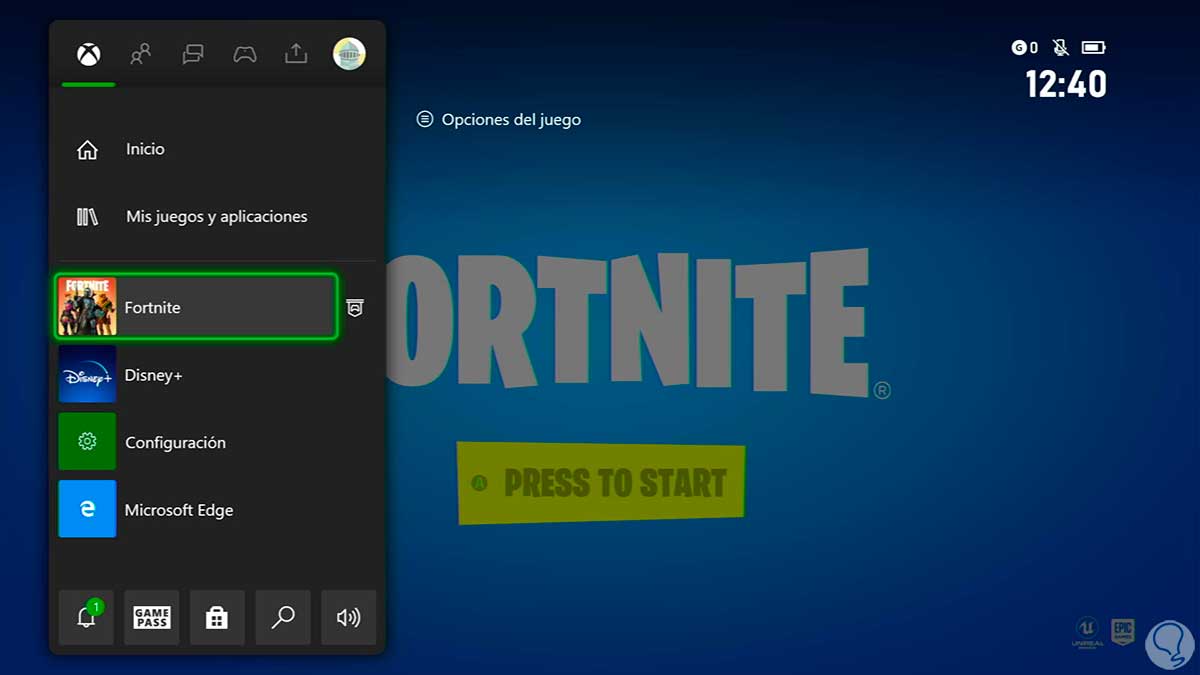The width and height of the screenshot is (1200, 675).
Task: Open the Xbox home tab in guide
Action: (x=89, y=54)
